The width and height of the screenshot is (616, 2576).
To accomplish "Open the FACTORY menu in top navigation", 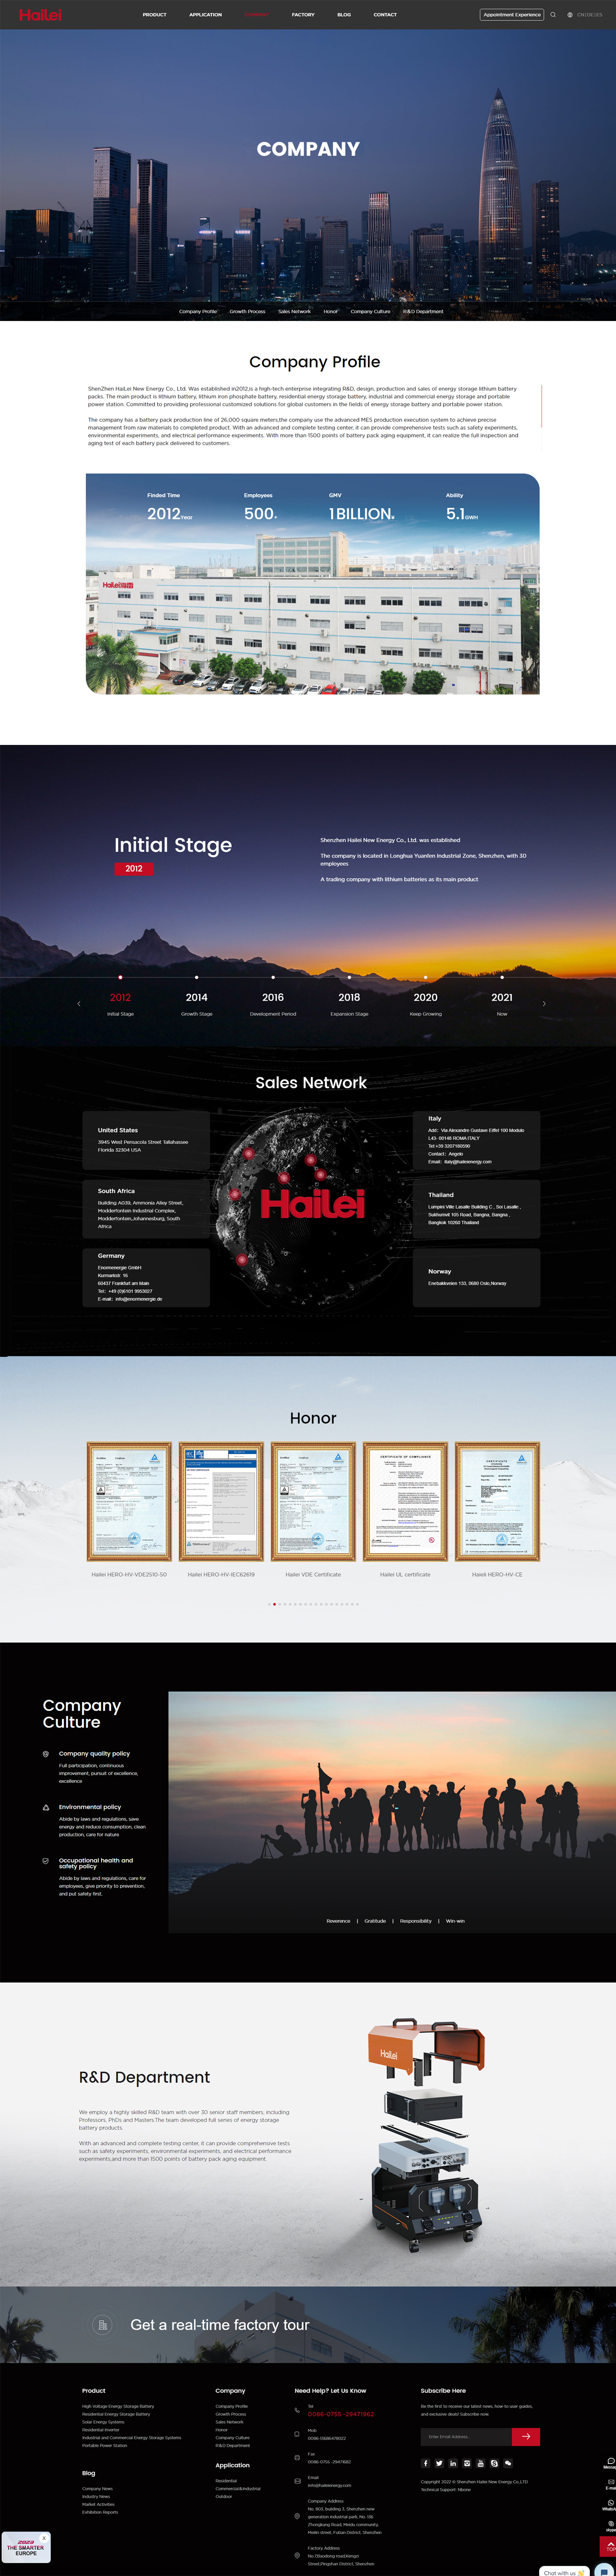I will pyautogui.click(x=303, y=15).
